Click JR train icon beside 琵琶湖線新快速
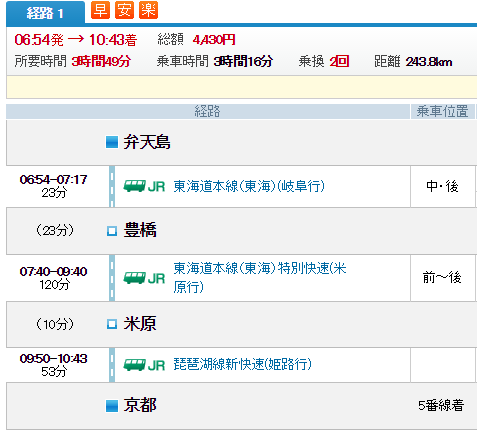This screenshot has width=477, height=433. pos(144,365)
